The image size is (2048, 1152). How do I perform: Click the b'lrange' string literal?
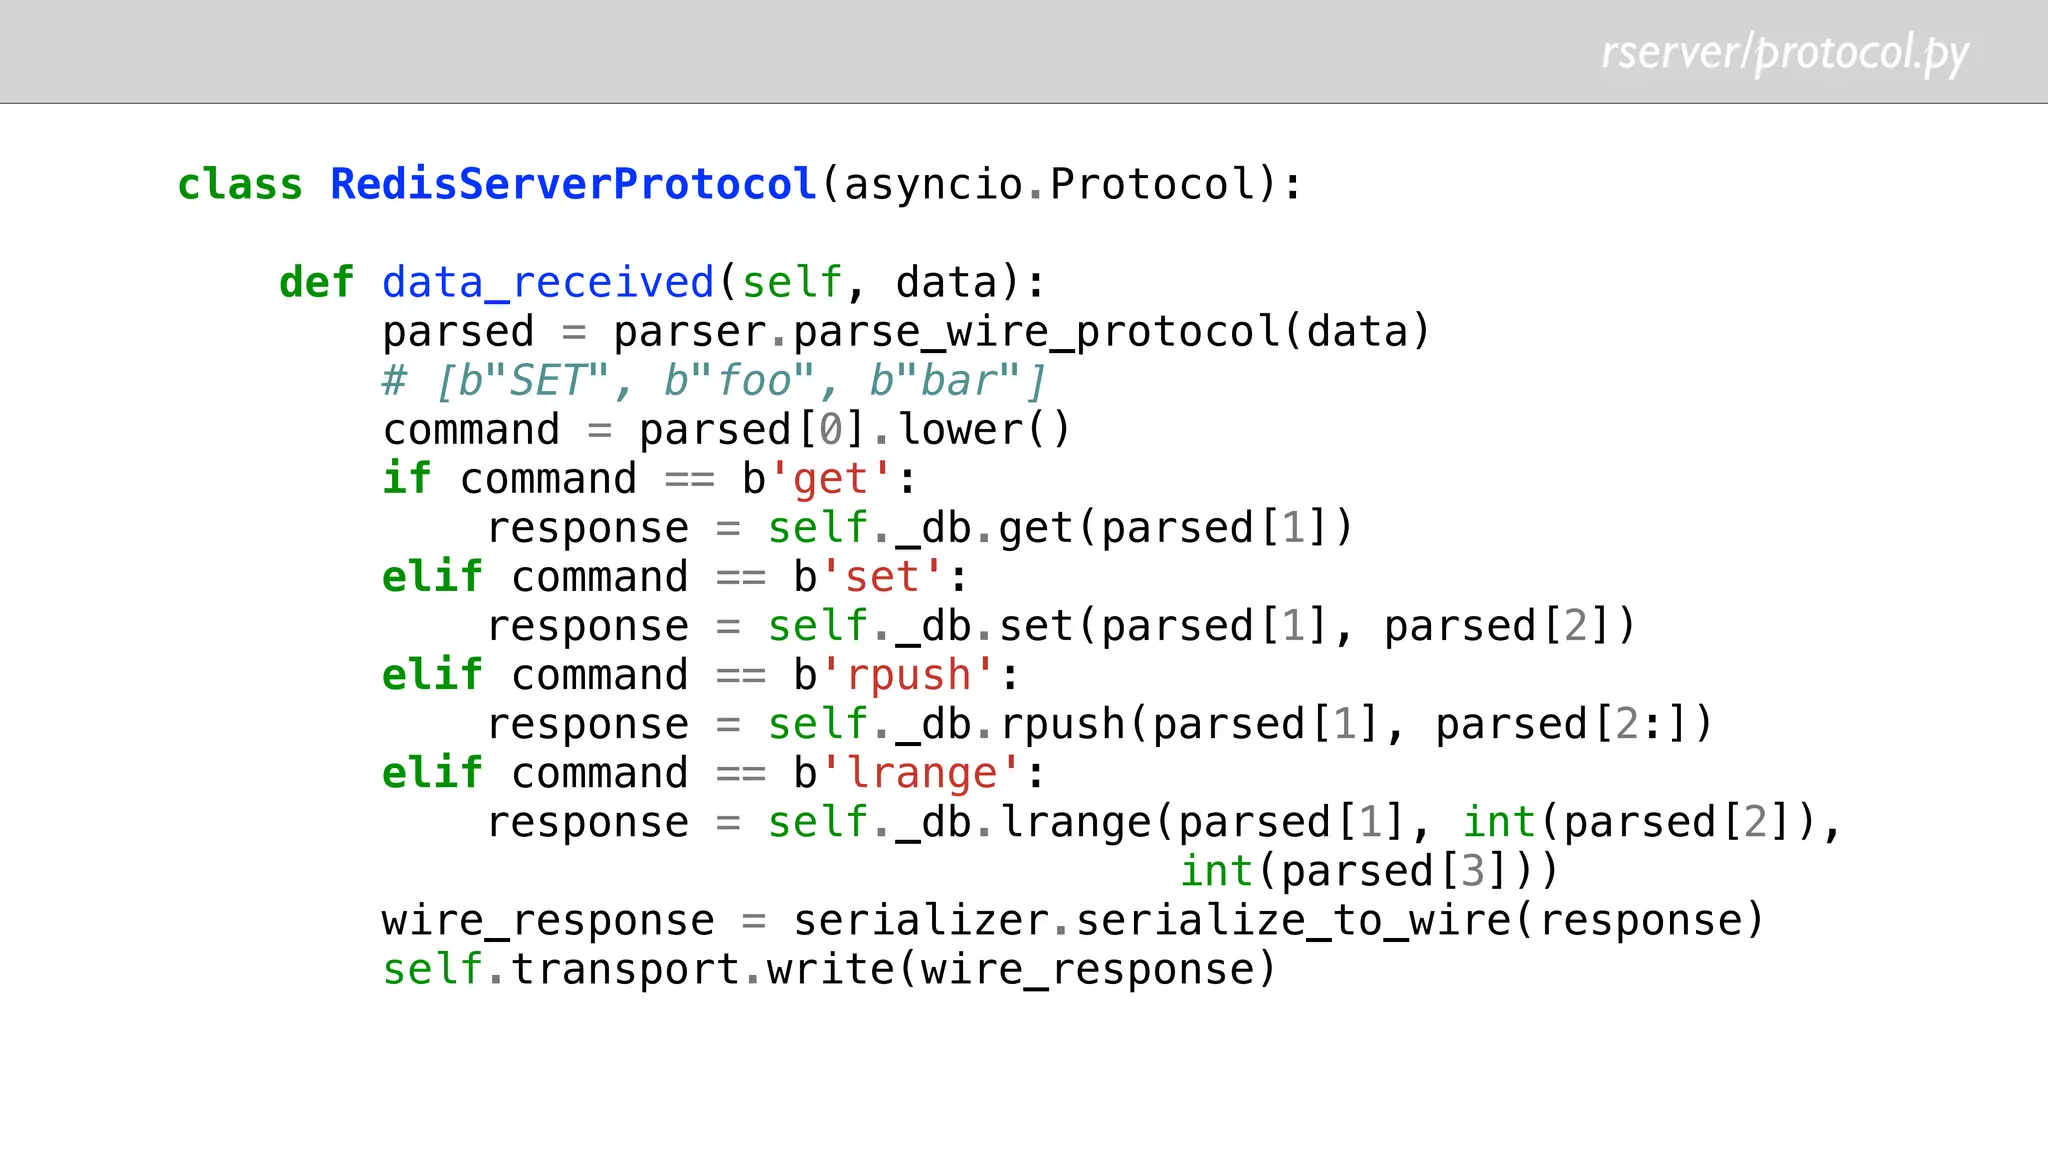(906, 774)
